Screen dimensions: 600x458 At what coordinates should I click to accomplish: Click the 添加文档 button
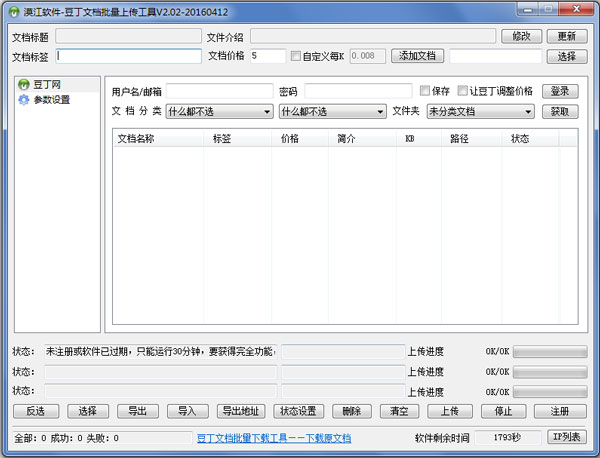(x=416, y=56)
